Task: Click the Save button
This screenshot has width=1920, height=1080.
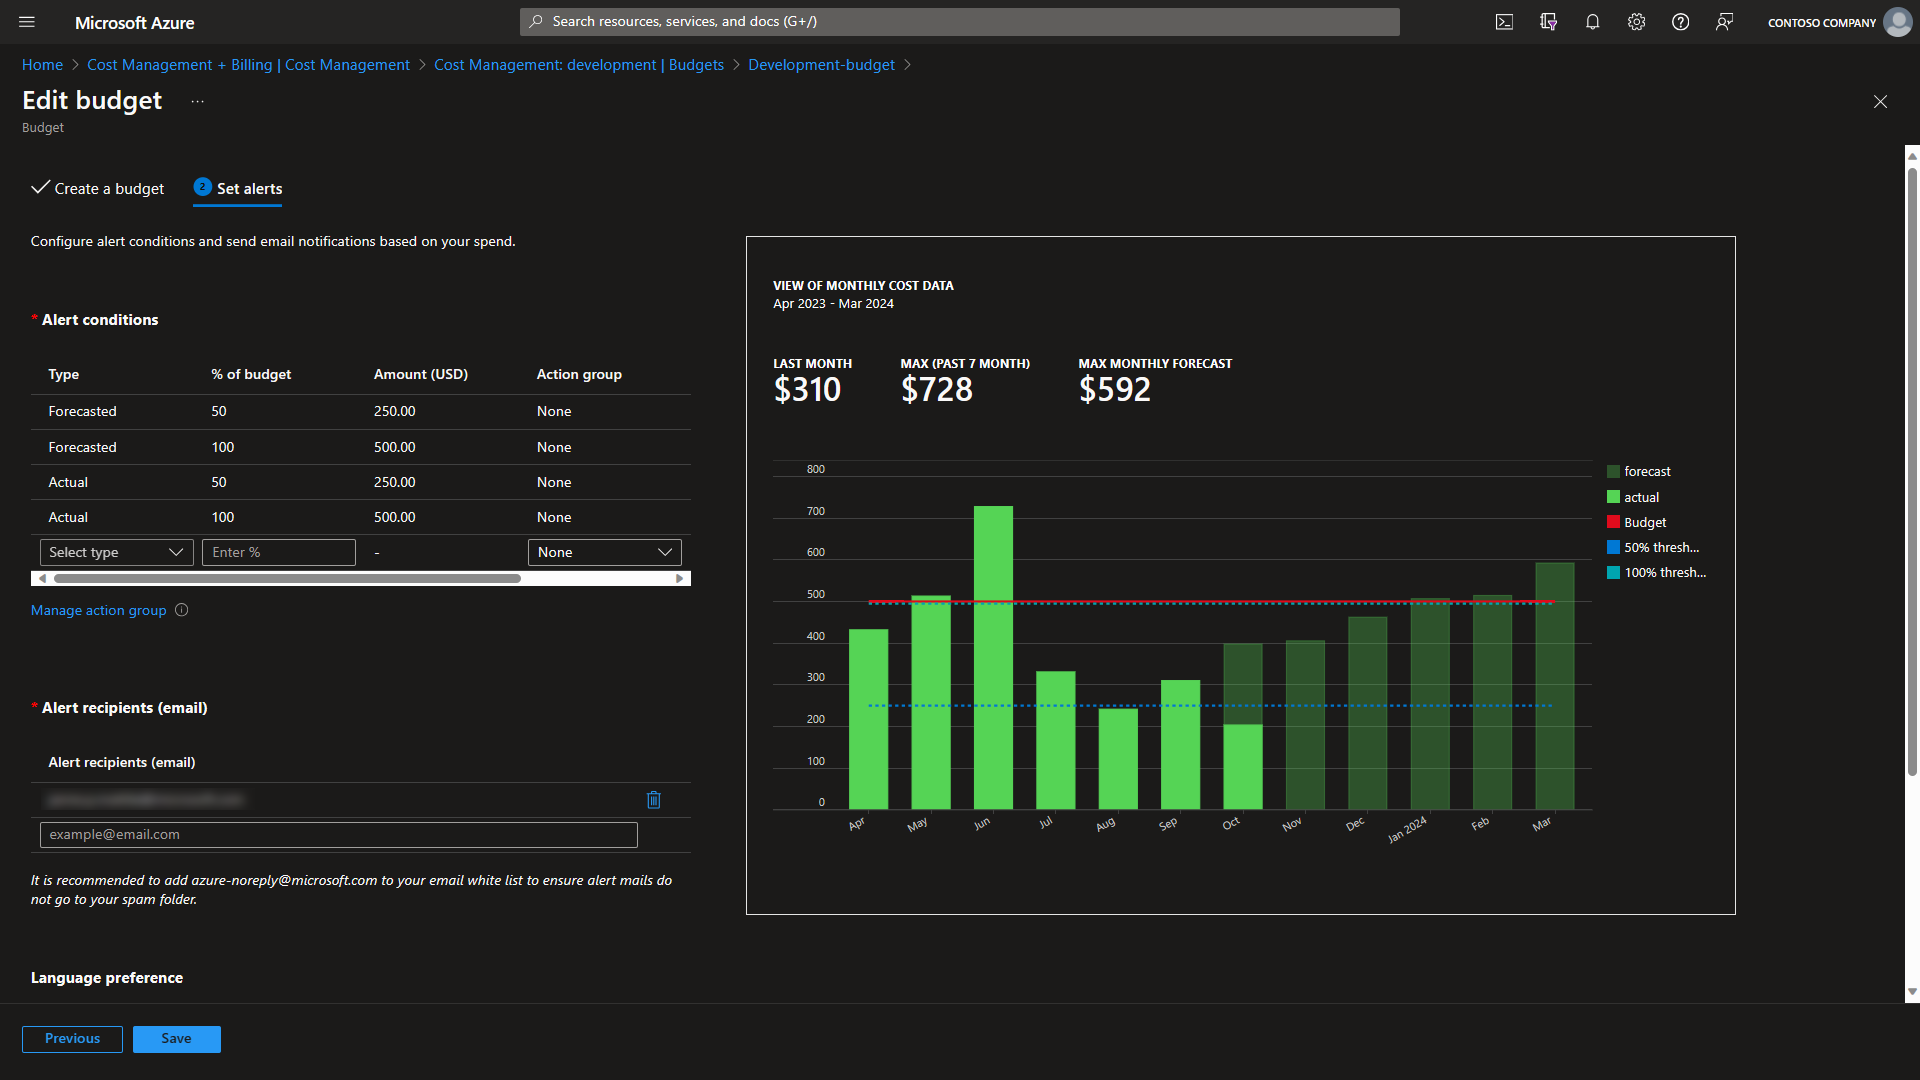Action: pyautogui.click(x=176, y=1039)
